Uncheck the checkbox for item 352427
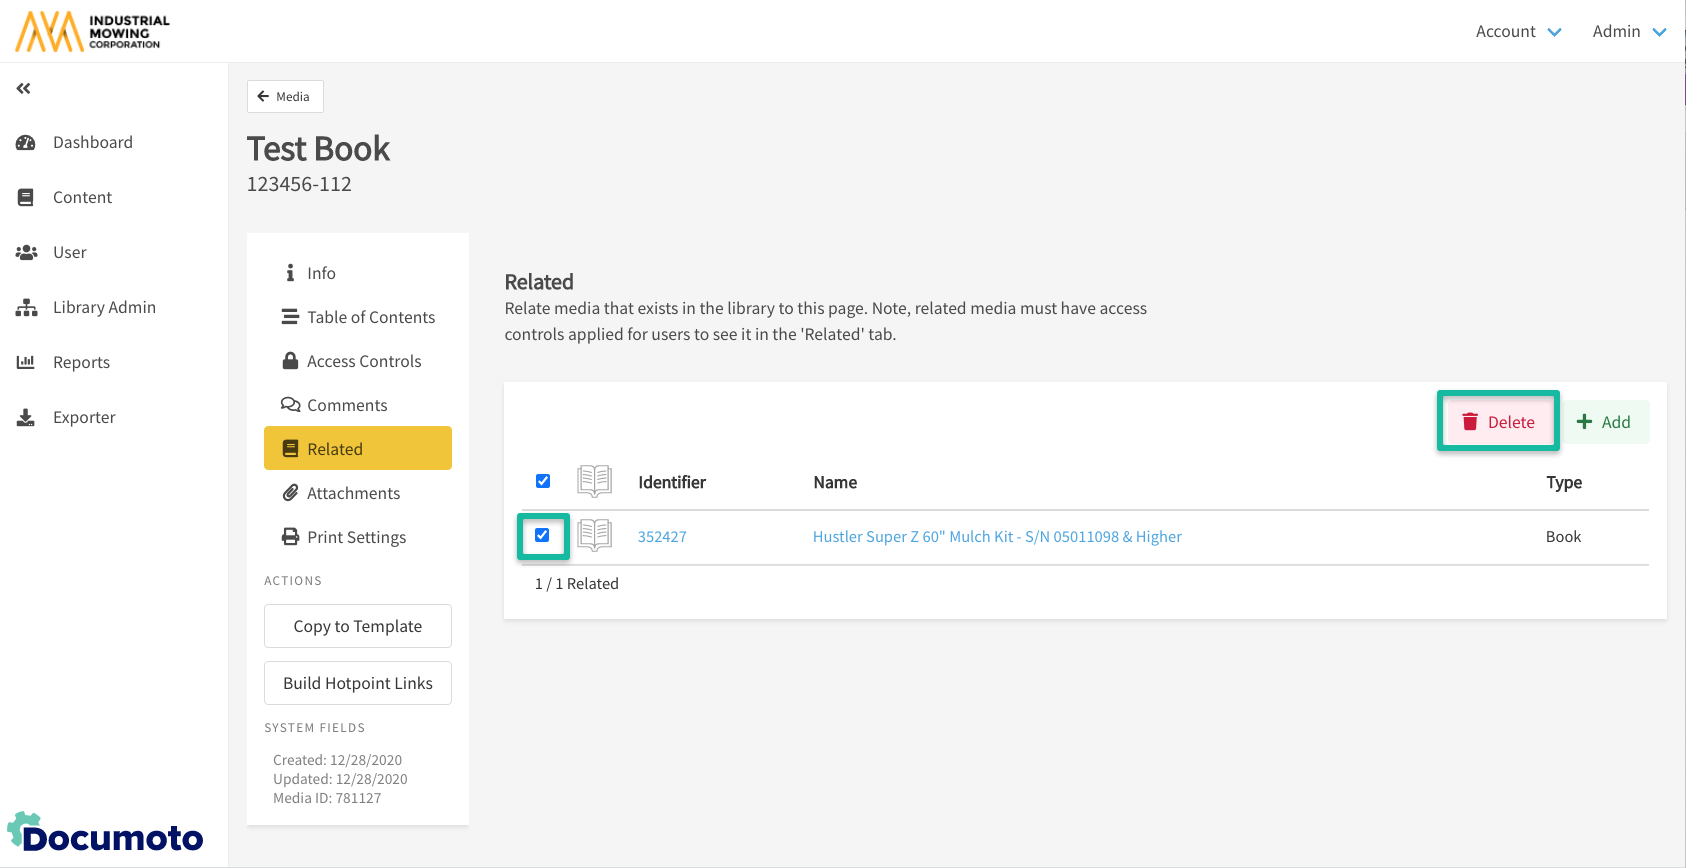 tap(543, 536)
